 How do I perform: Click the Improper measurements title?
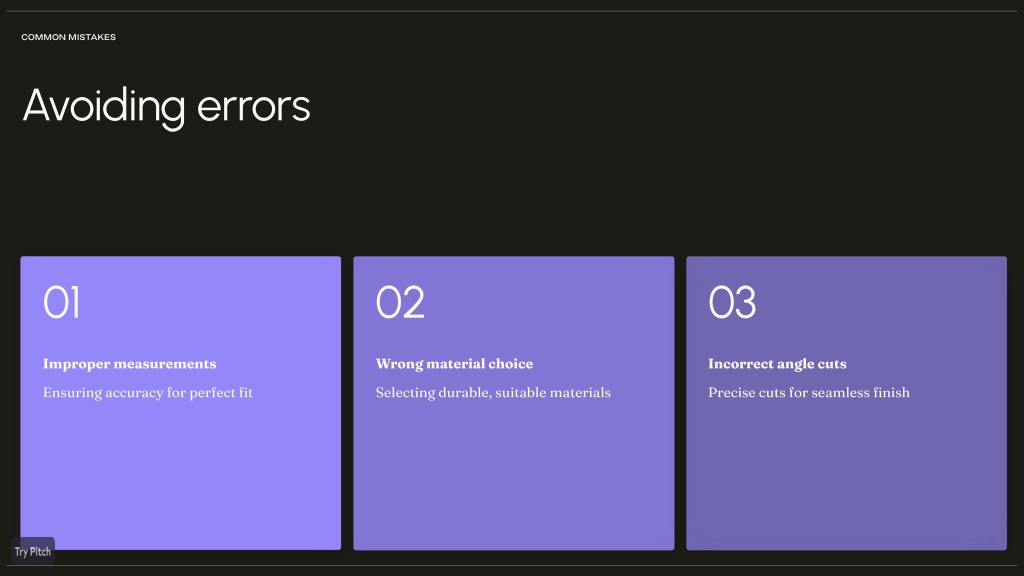click(129, 364)
